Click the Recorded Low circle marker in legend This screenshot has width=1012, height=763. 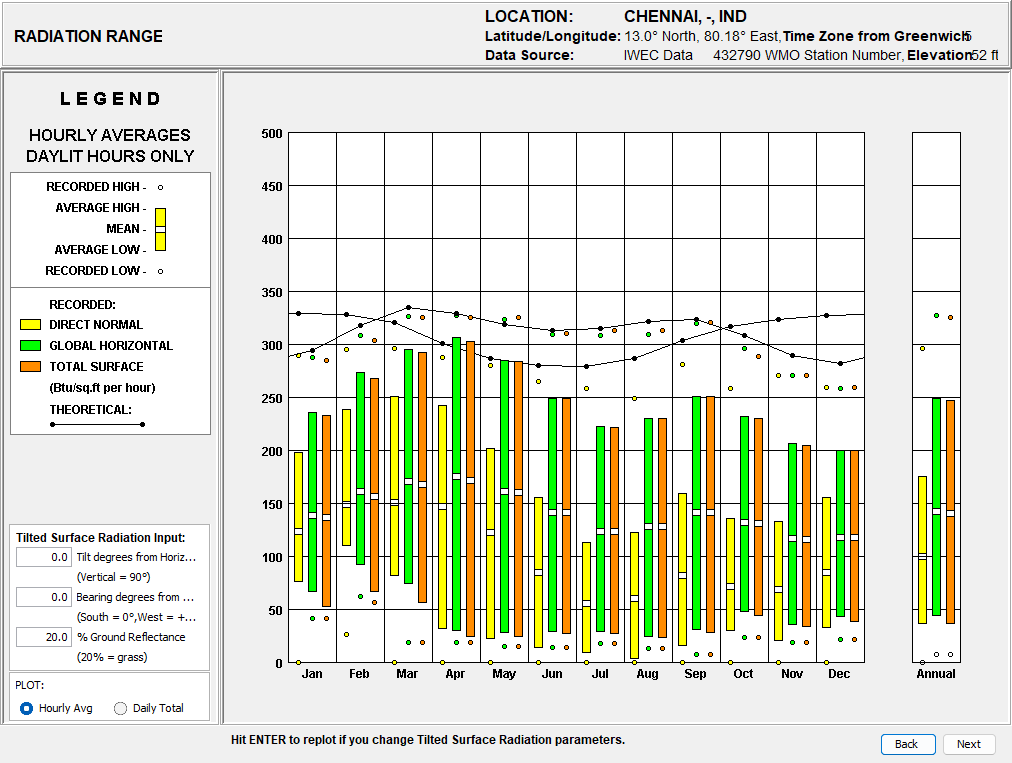(161, 271)
